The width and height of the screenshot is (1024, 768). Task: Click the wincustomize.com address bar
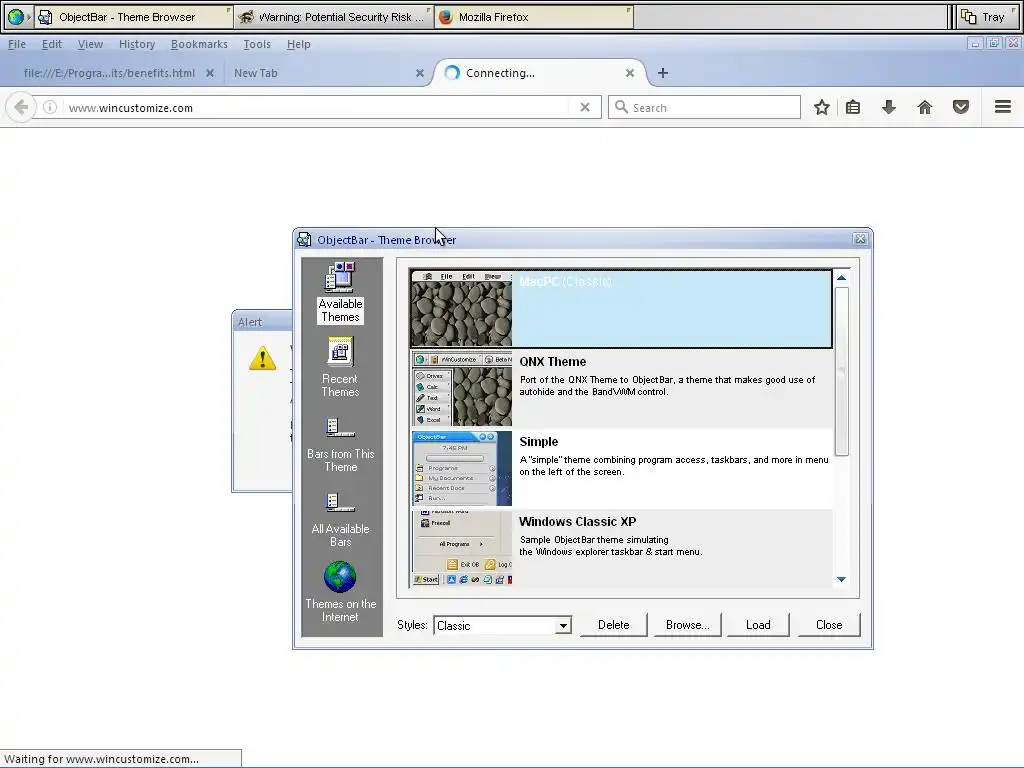point(315,108)
